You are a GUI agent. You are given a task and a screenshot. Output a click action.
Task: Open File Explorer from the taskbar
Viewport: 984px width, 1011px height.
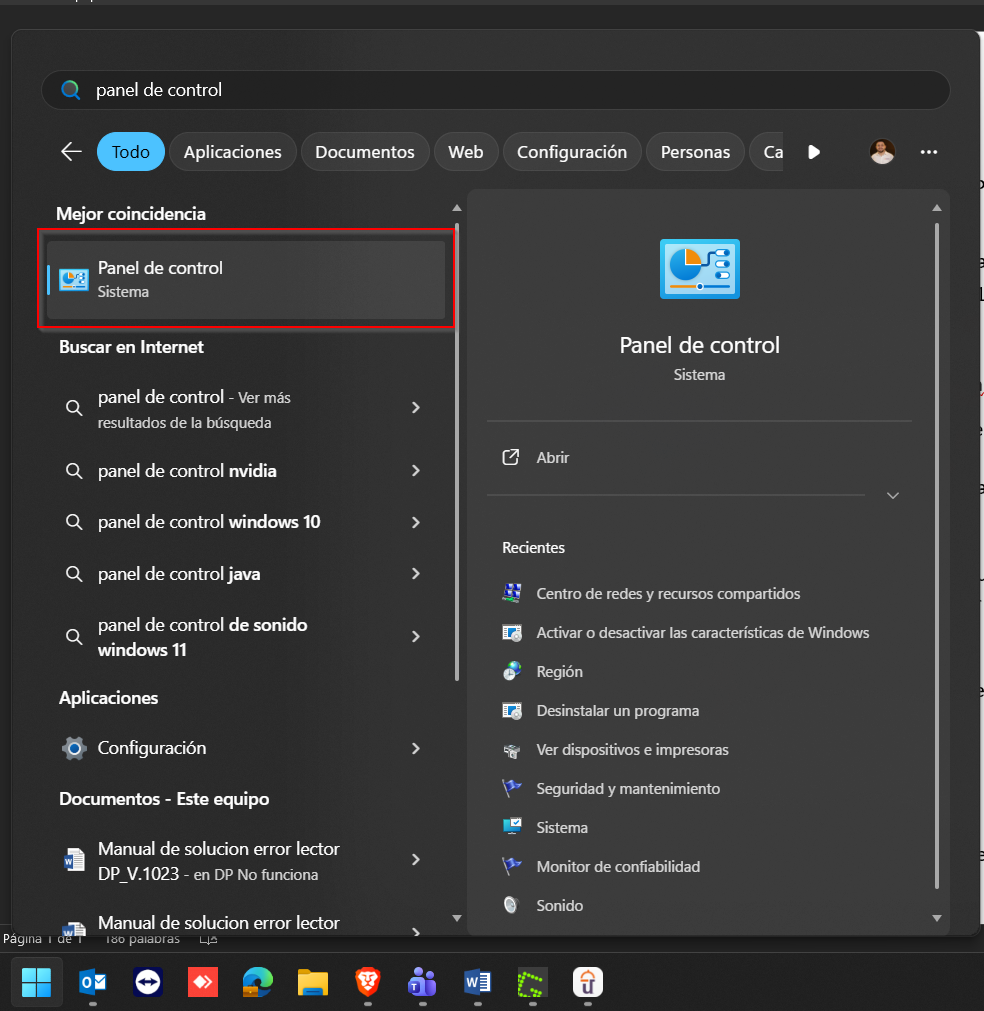point(313,983)
